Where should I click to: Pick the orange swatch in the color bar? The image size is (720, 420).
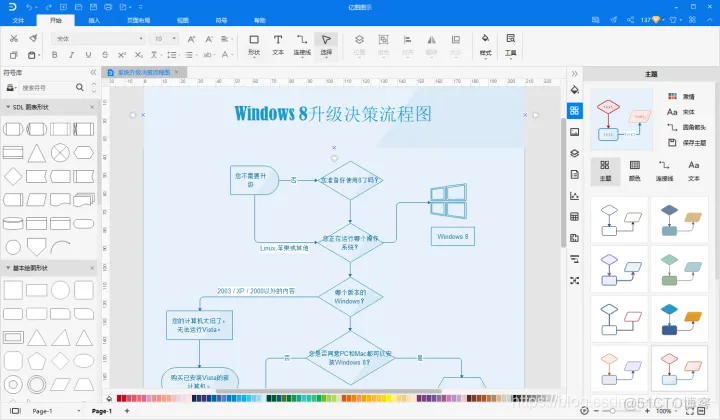click(344, 398)
